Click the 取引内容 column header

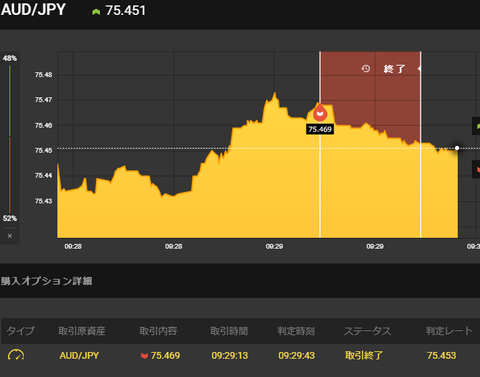point(158,331)
